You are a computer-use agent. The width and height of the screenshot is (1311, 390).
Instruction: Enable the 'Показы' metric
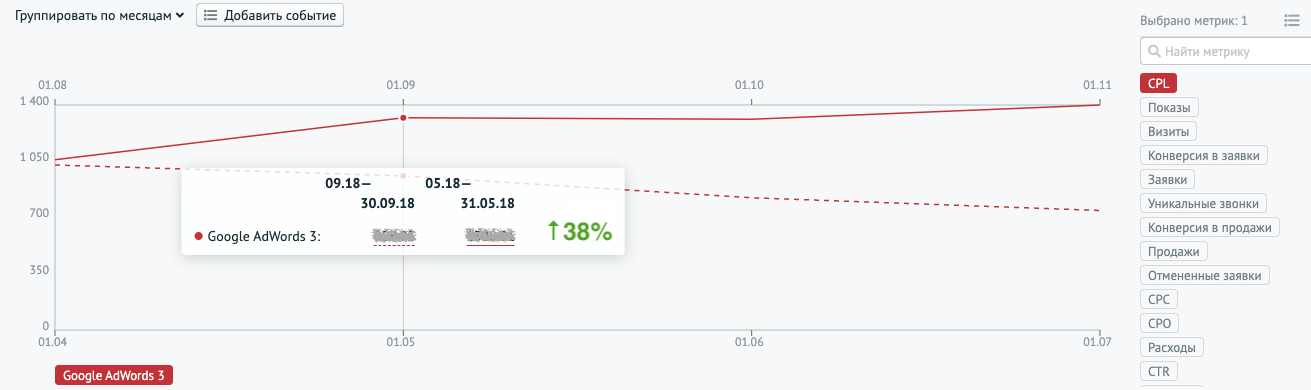coord(1169,107)
